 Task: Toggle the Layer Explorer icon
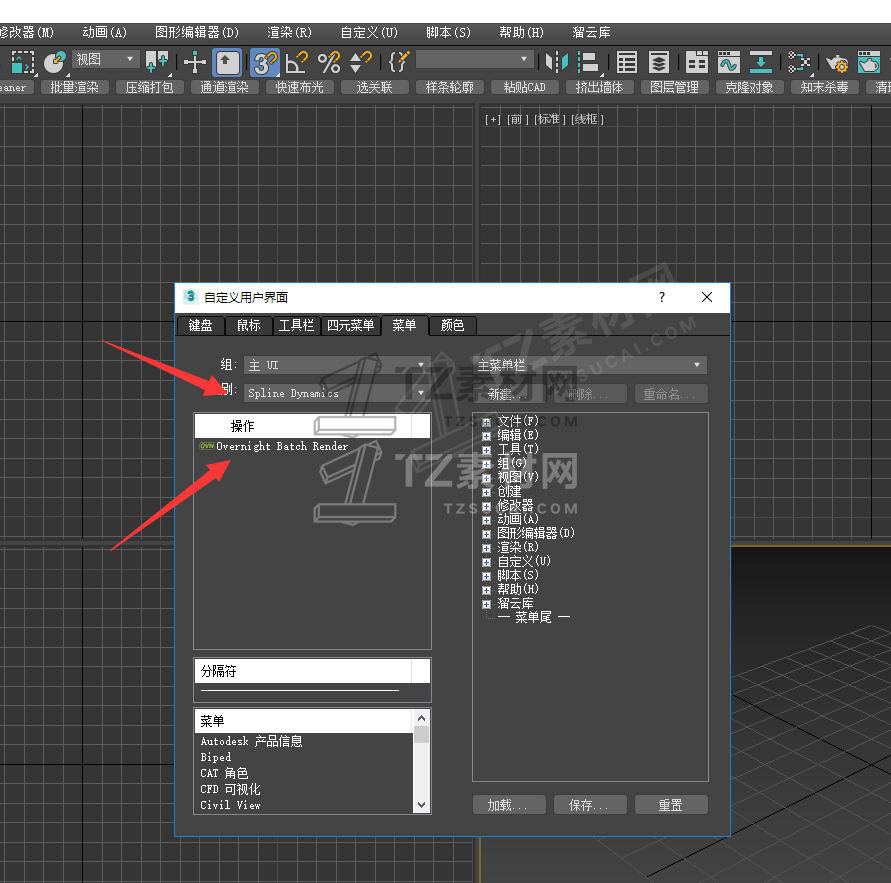(659, 62)
